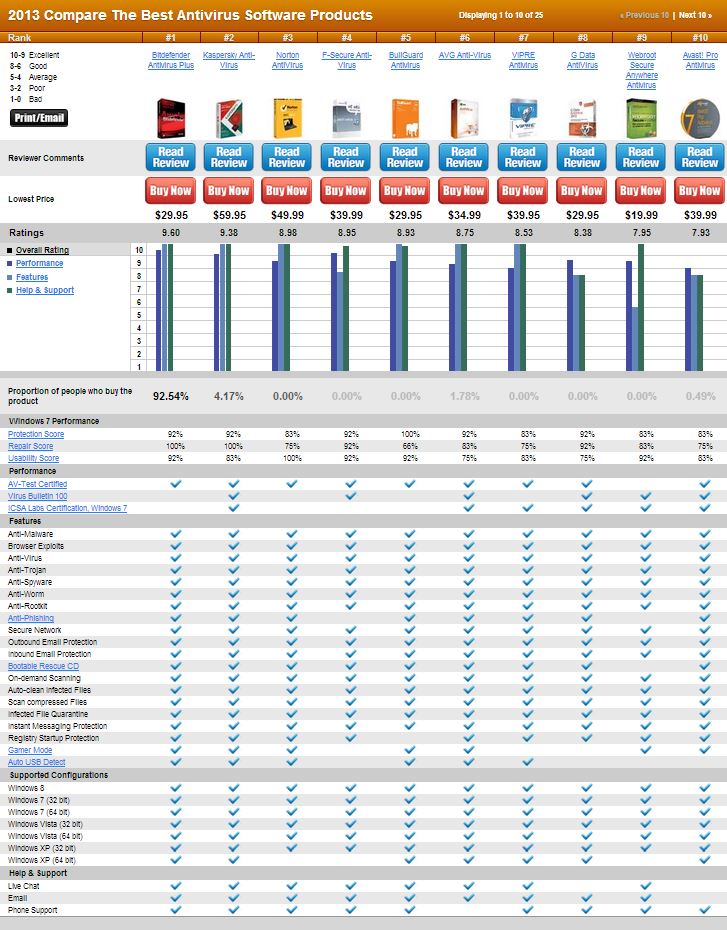Buy Now the $39.99 F-Secure product
This screenshot has height=930, width=727.
(x=346, y=190)
